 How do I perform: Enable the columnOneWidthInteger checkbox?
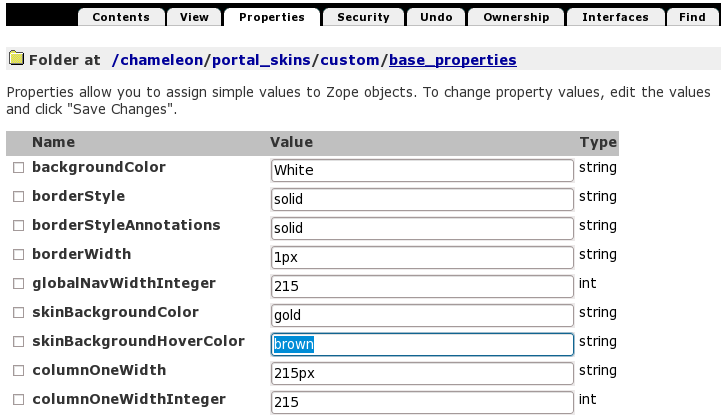[x=18, y=401]
